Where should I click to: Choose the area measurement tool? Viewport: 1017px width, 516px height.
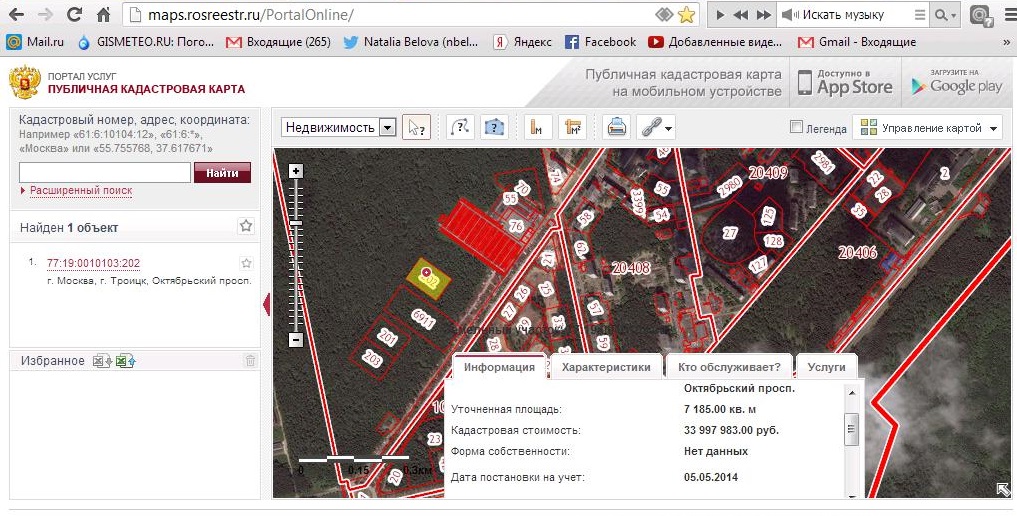[x=572, y=128]
